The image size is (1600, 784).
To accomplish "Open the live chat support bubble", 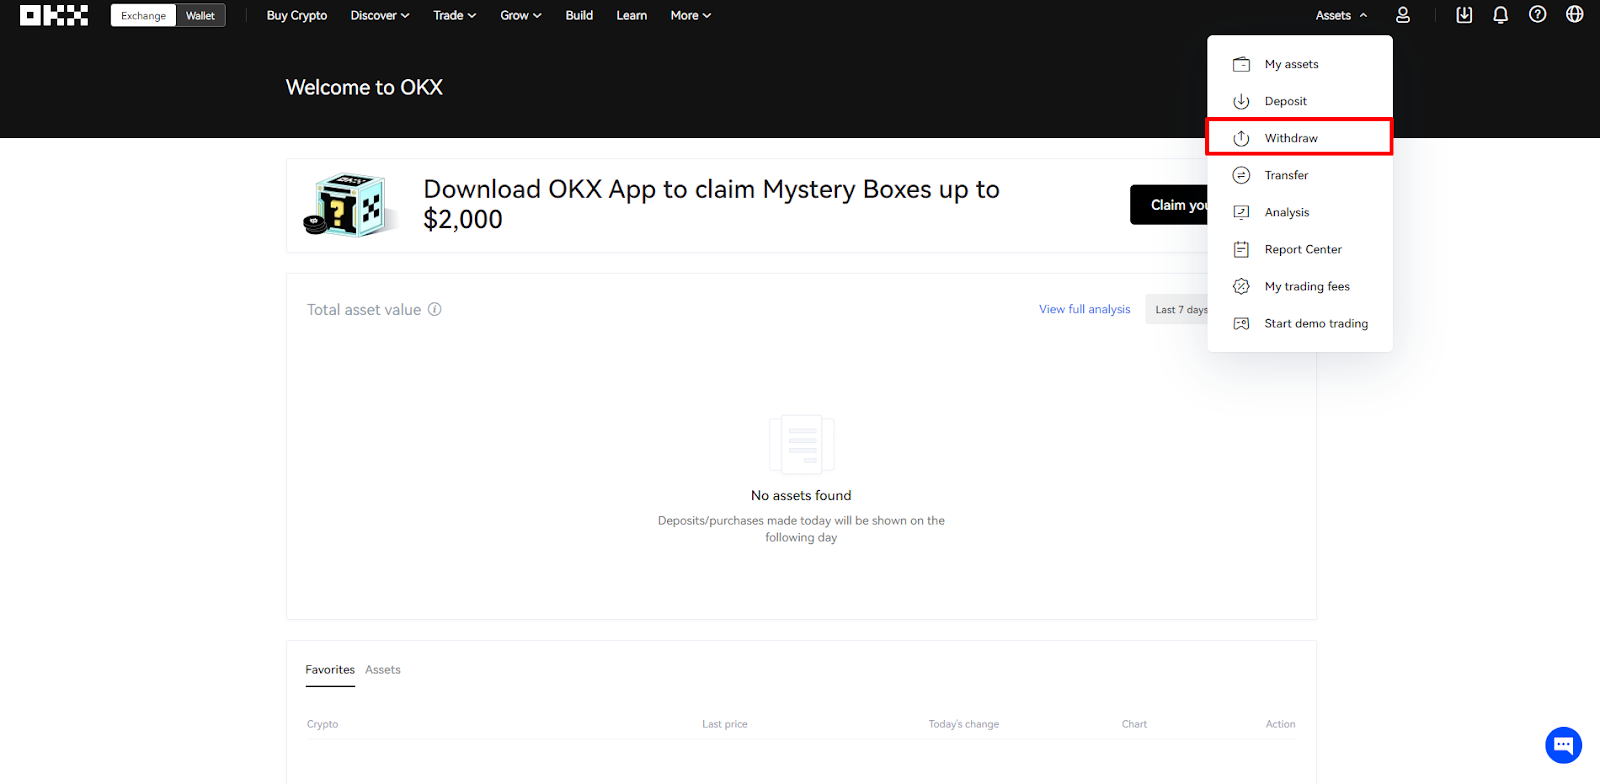I will [1563, 745].
